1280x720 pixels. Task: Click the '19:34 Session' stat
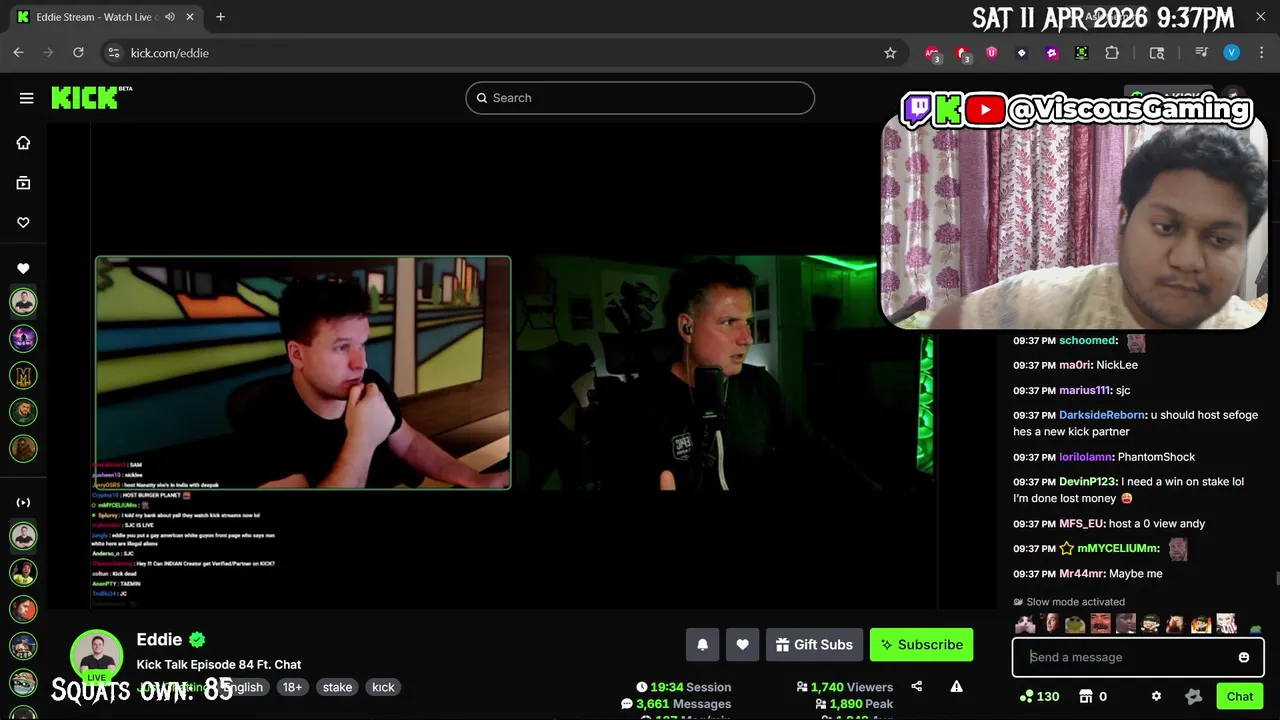point(684,687)
